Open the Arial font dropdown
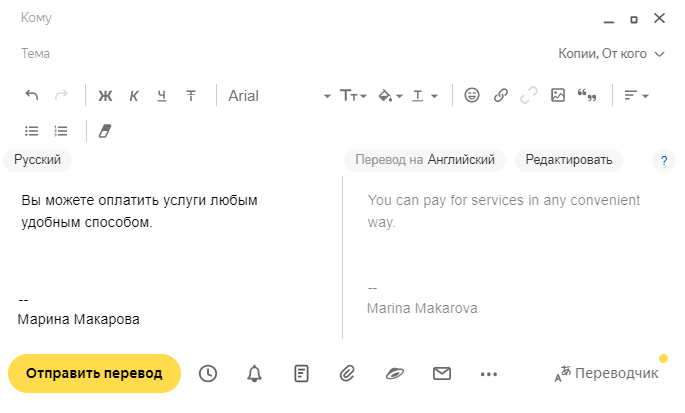The height and width of the screenshot is (413, 685). [279, 96]
